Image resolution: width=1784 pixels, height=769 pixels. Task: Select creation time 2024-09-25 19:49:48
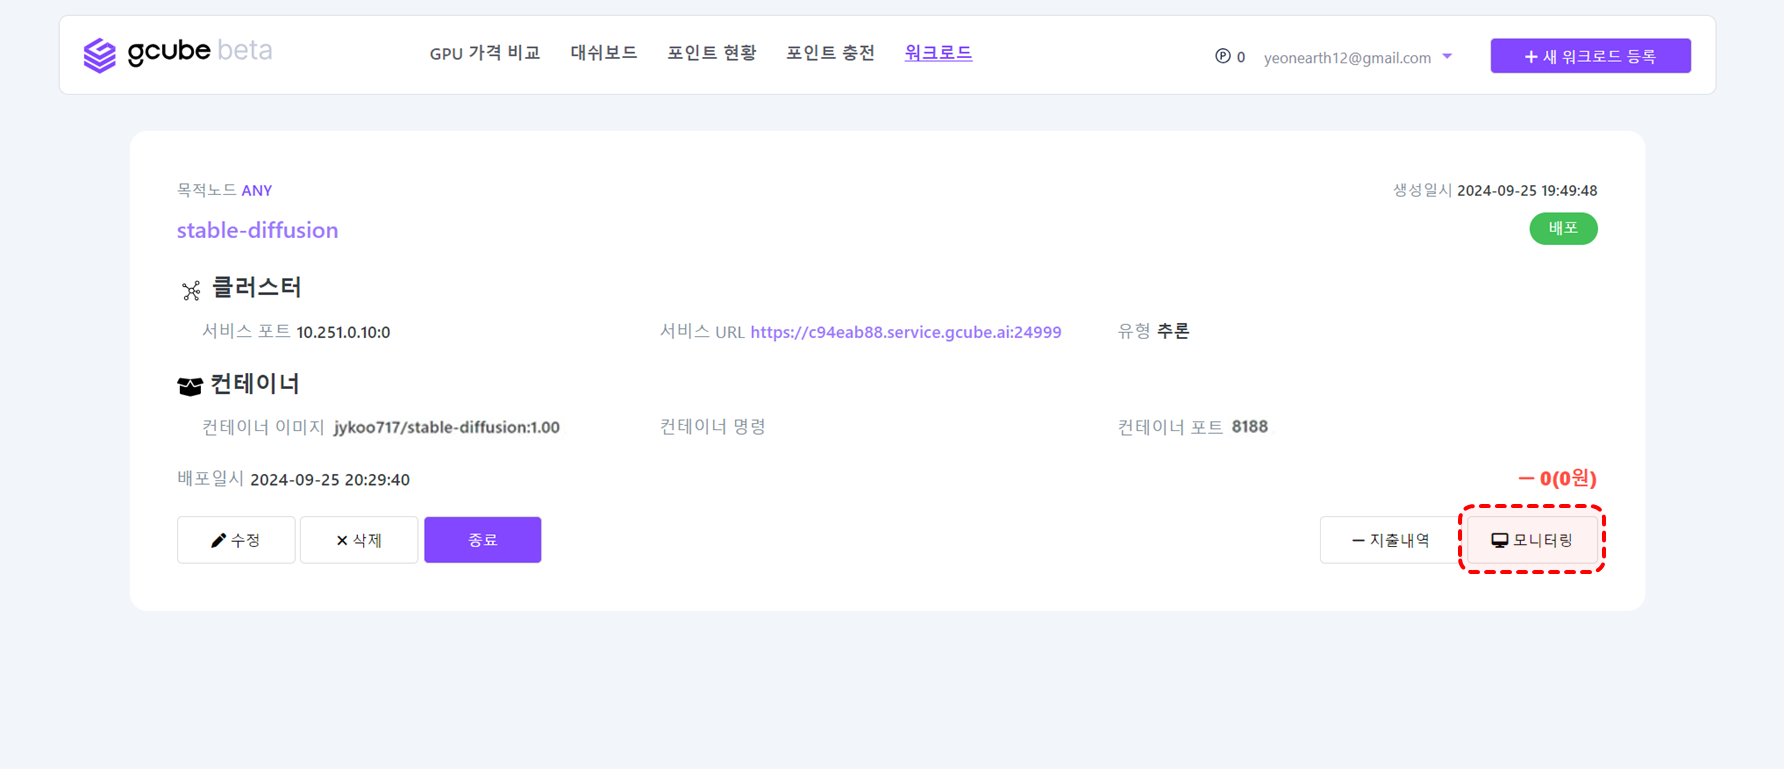(x=1527, y=190)
